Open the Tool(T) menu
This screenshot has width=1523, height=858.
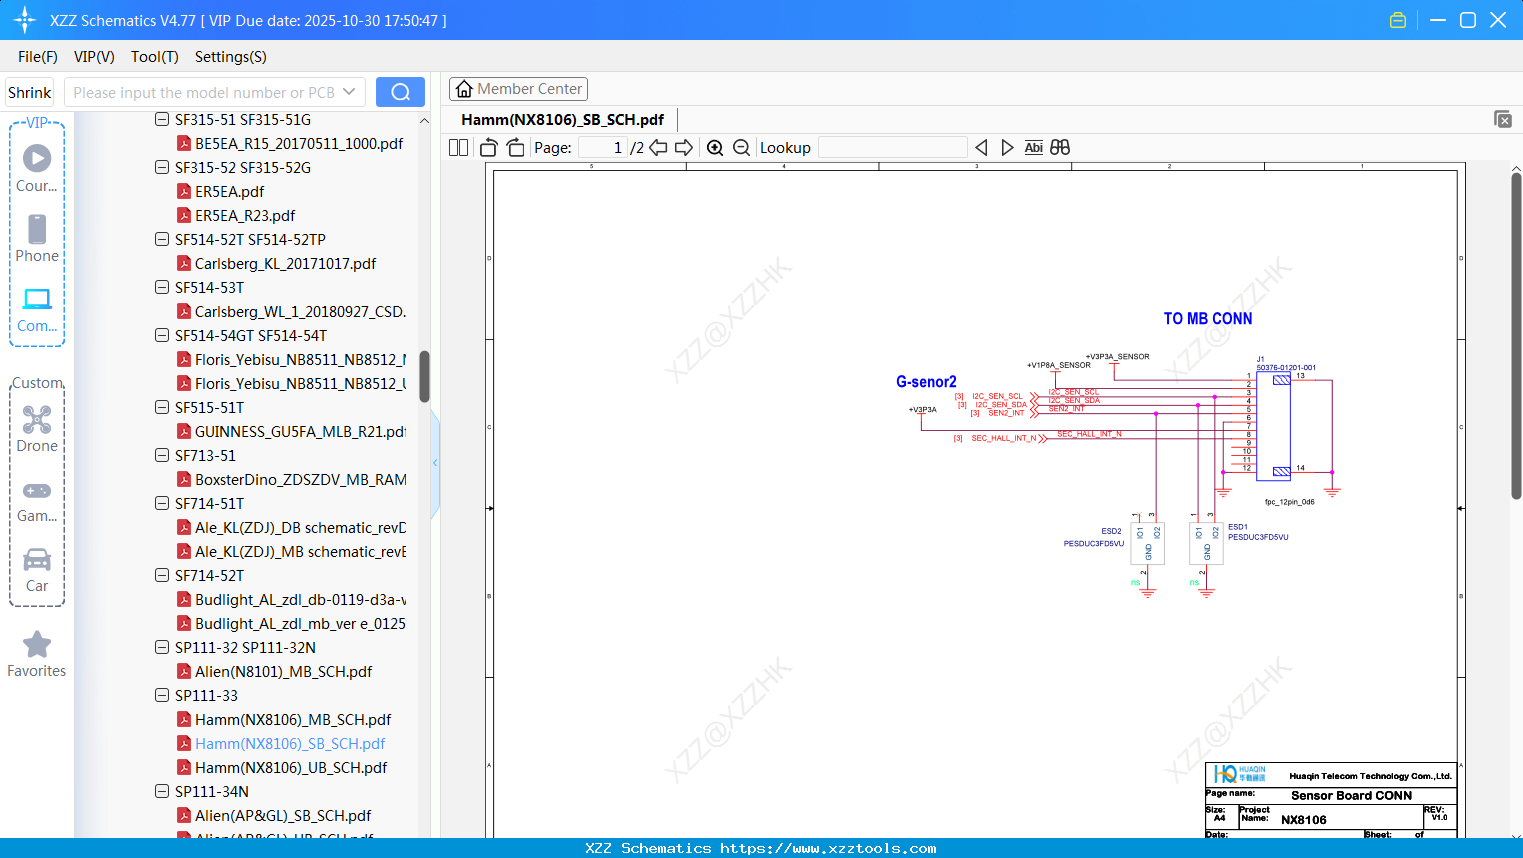[x=154, y=57]
